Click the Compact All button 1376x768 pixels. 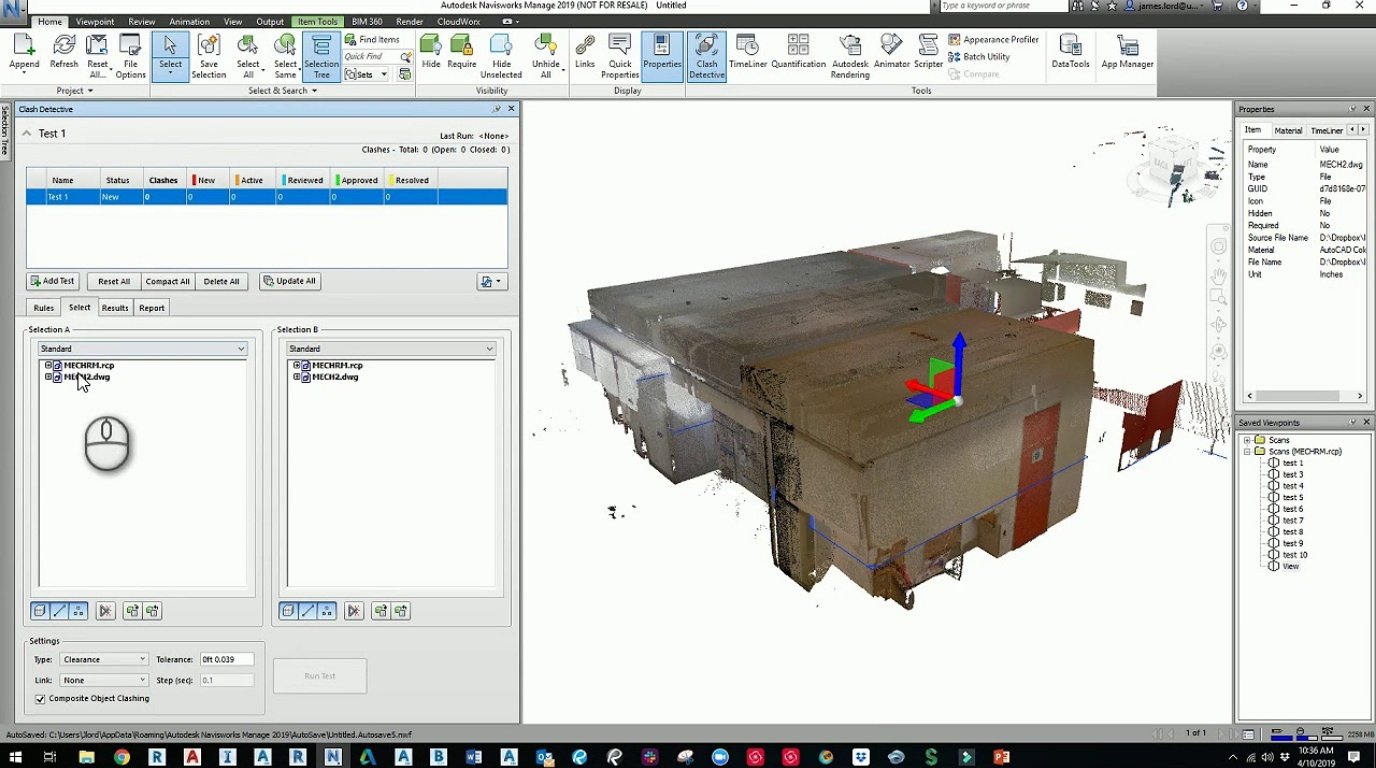tap(167, 282)
